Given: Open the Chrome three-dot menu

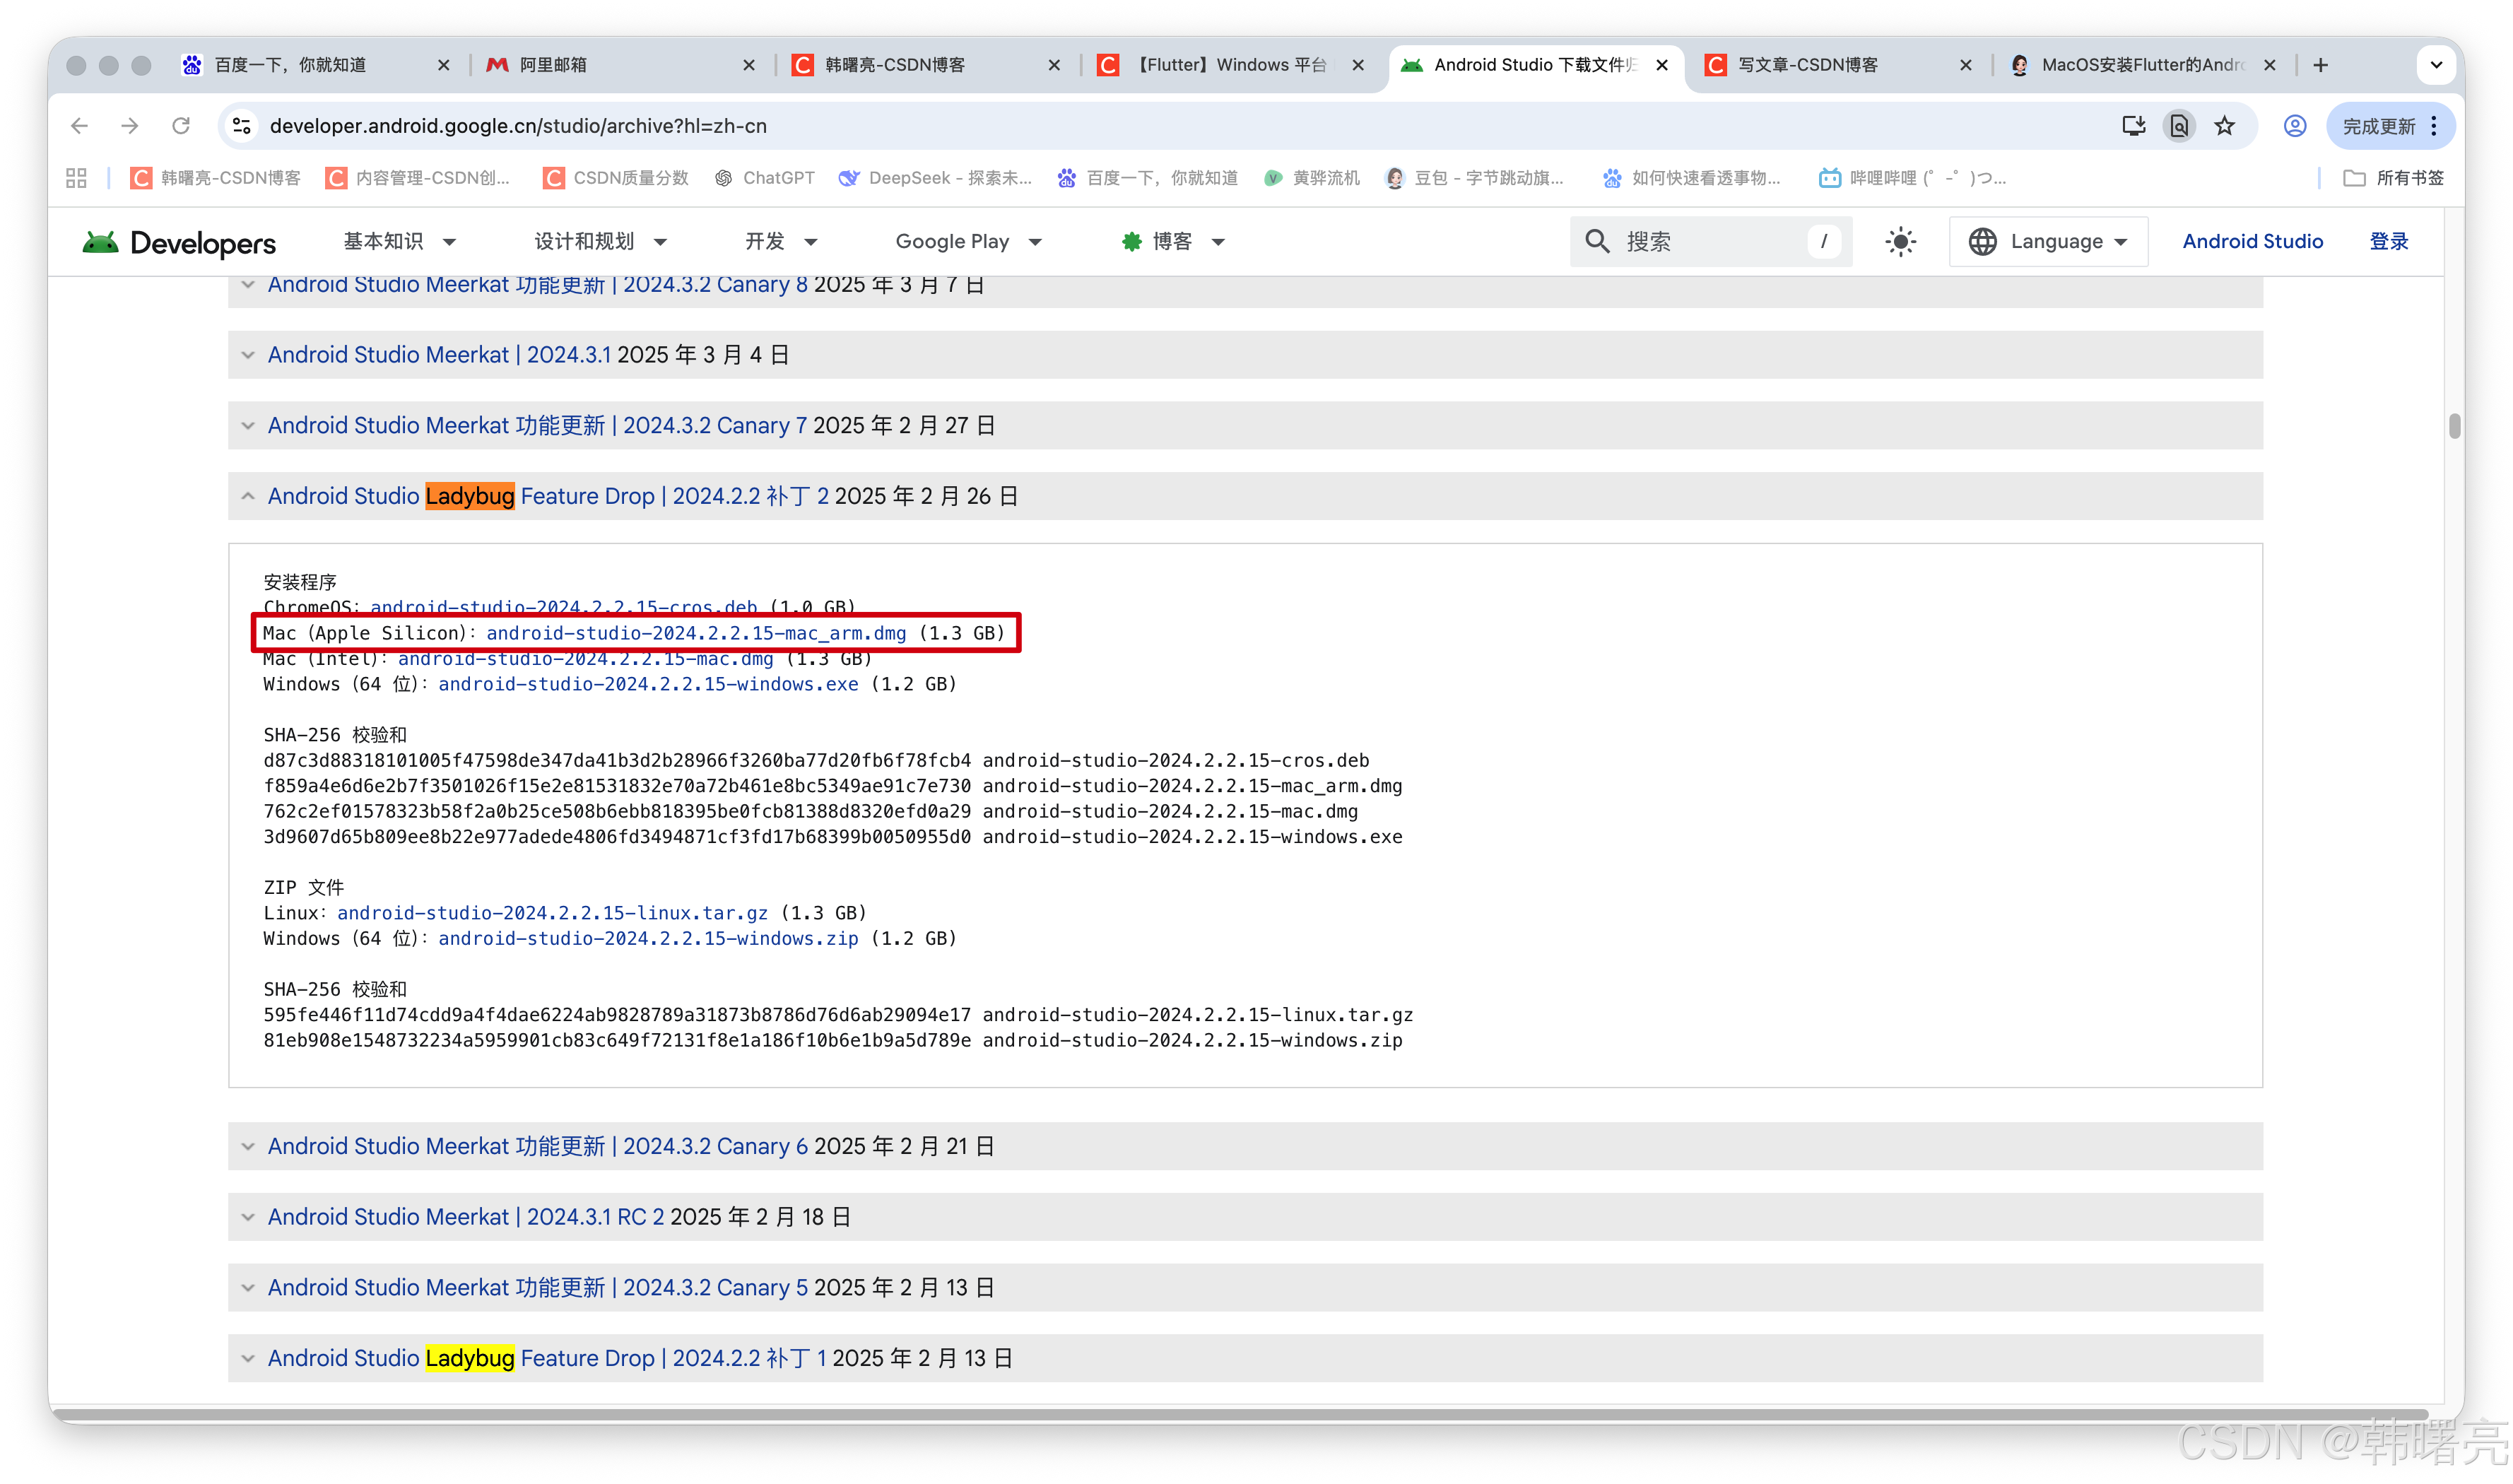Looking at the screenshot, I should pos(2434,126).
